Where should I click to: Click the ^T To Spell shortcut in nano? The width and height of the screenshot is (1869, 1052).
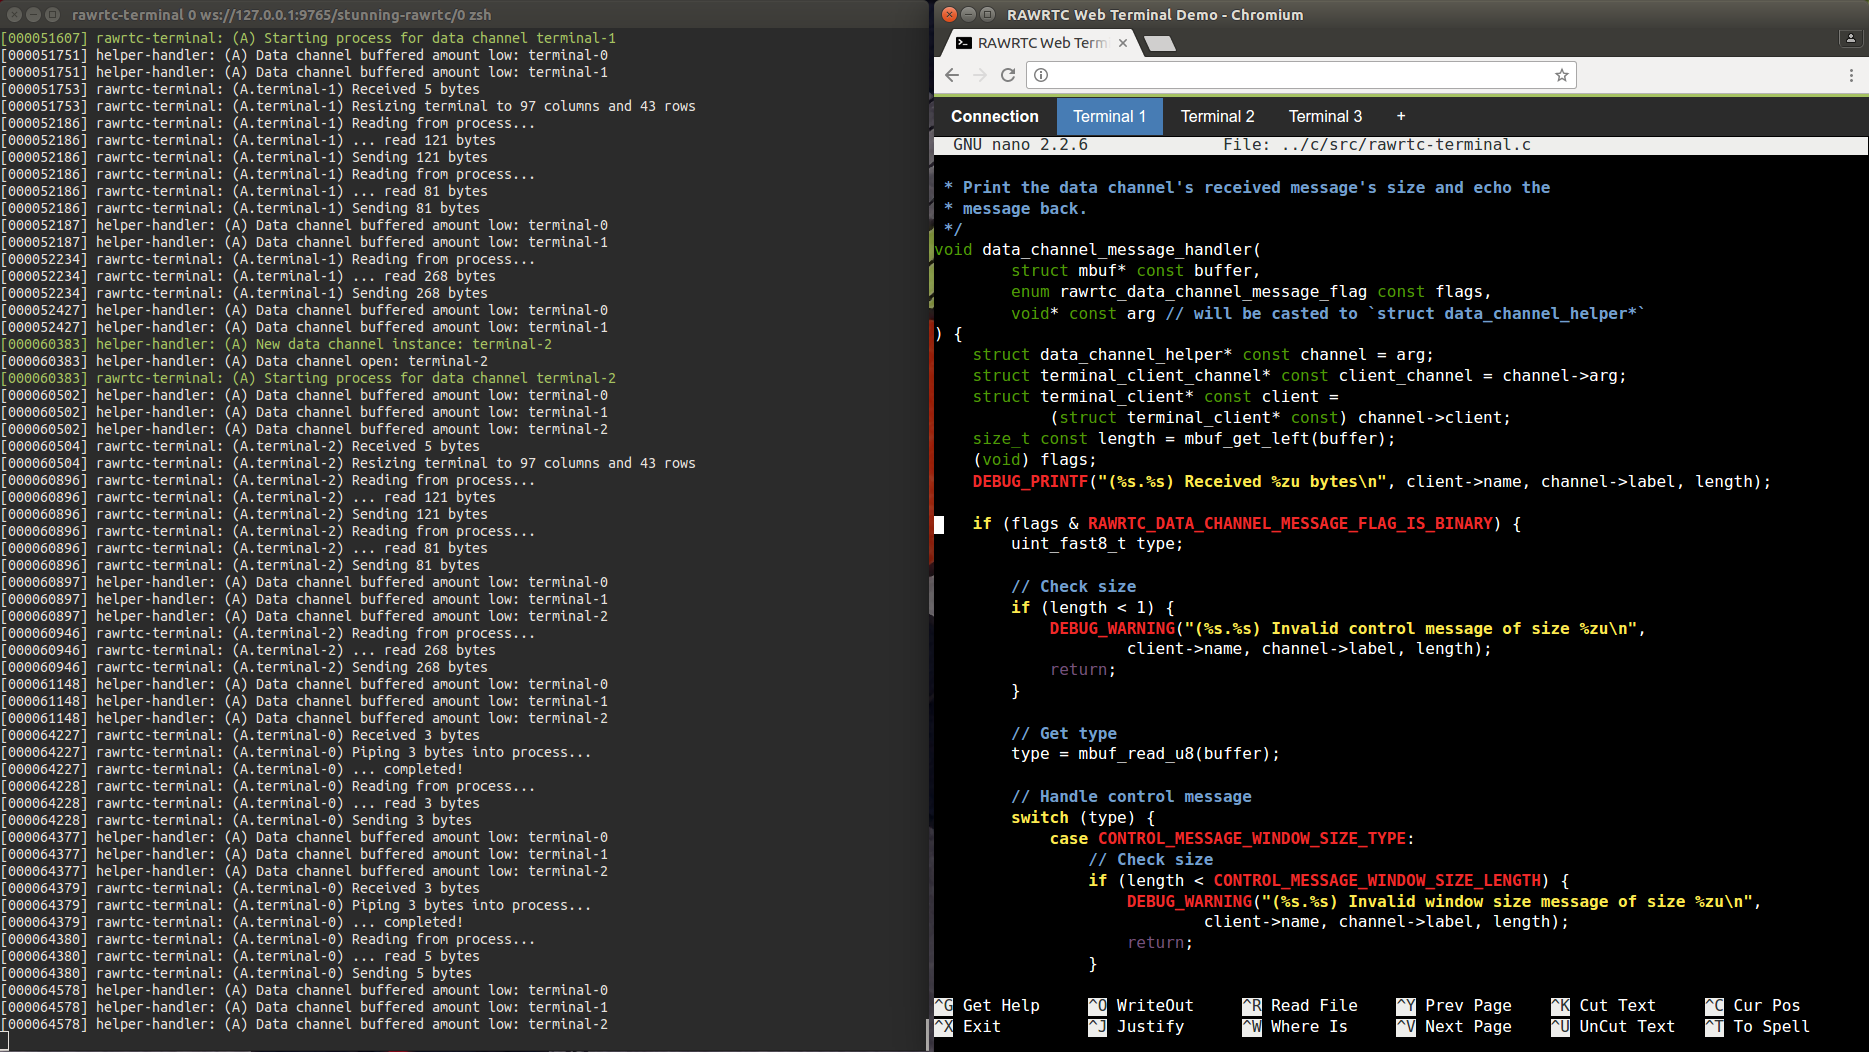[x=1758, y=1026]
